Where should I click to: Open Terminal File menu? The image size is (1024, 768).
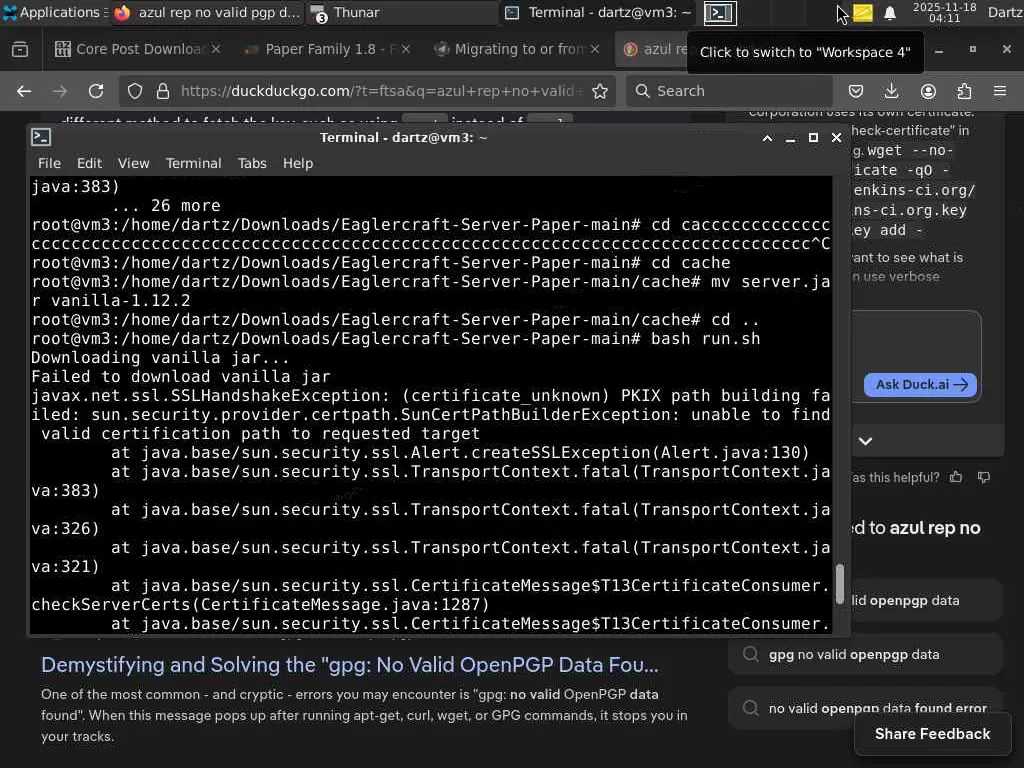pos(49,163)
